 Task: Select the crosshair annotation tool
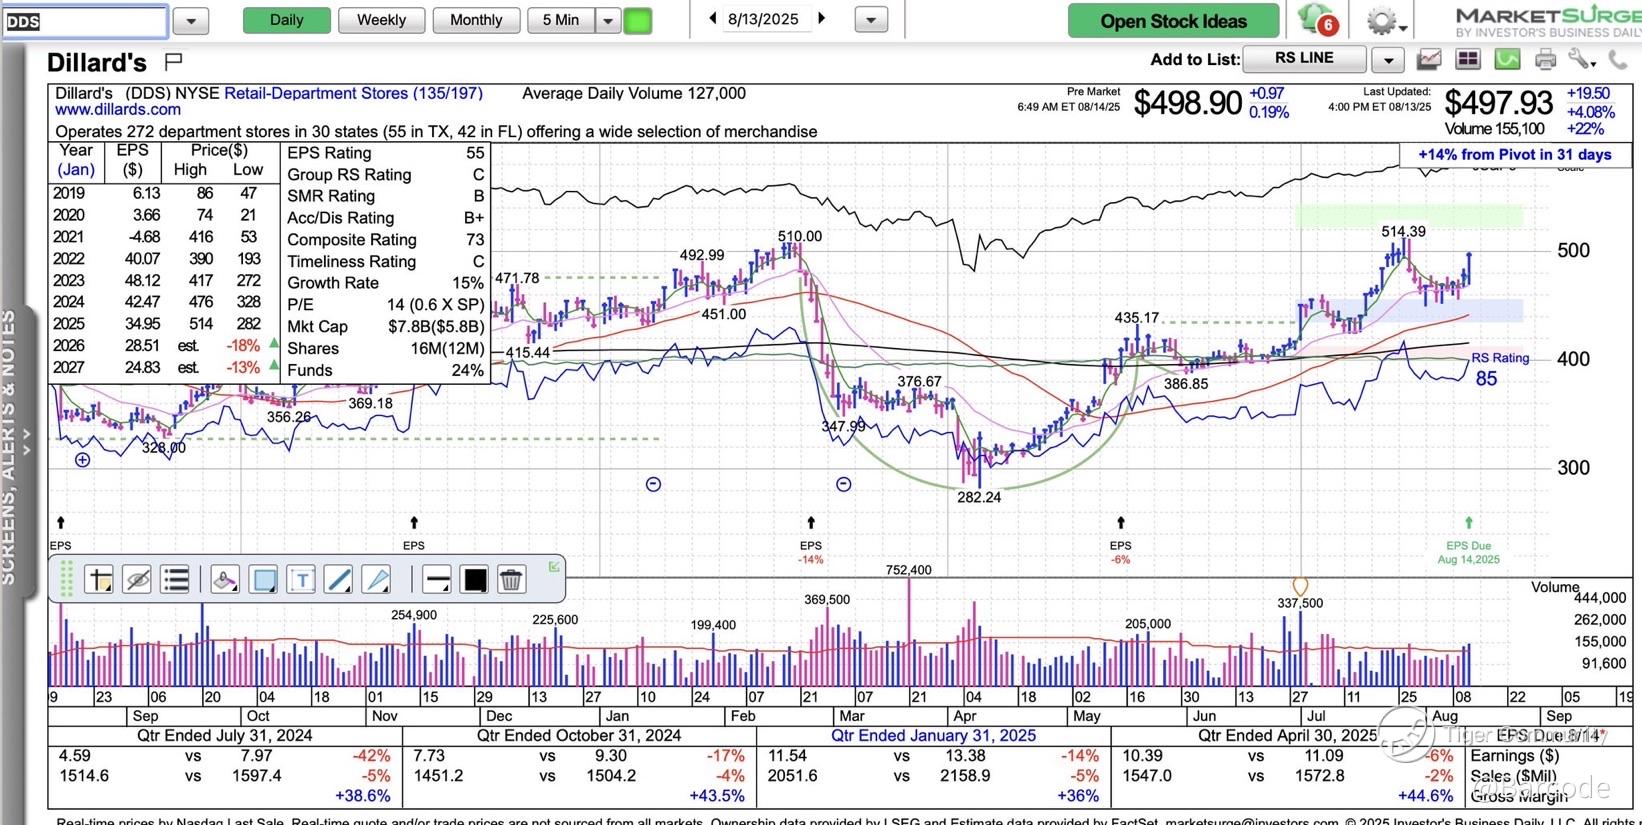click(99, 579)
